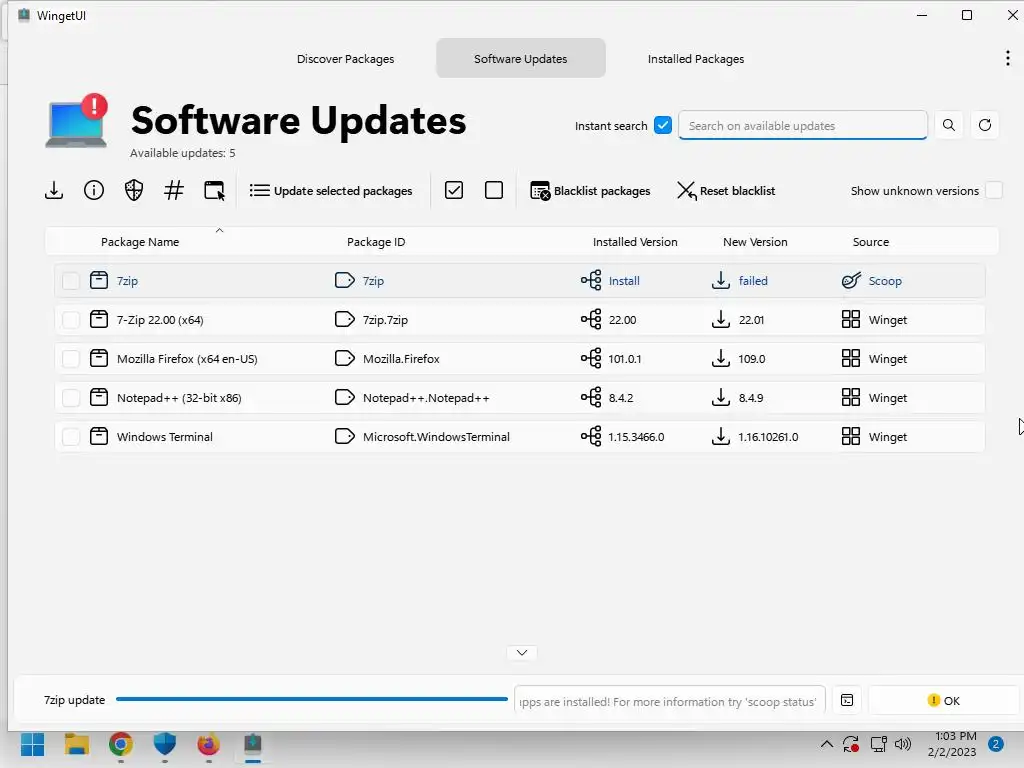Sort by Installed Version column
The height and width of the screenshot is (768, 1024).
click(635, 242)
